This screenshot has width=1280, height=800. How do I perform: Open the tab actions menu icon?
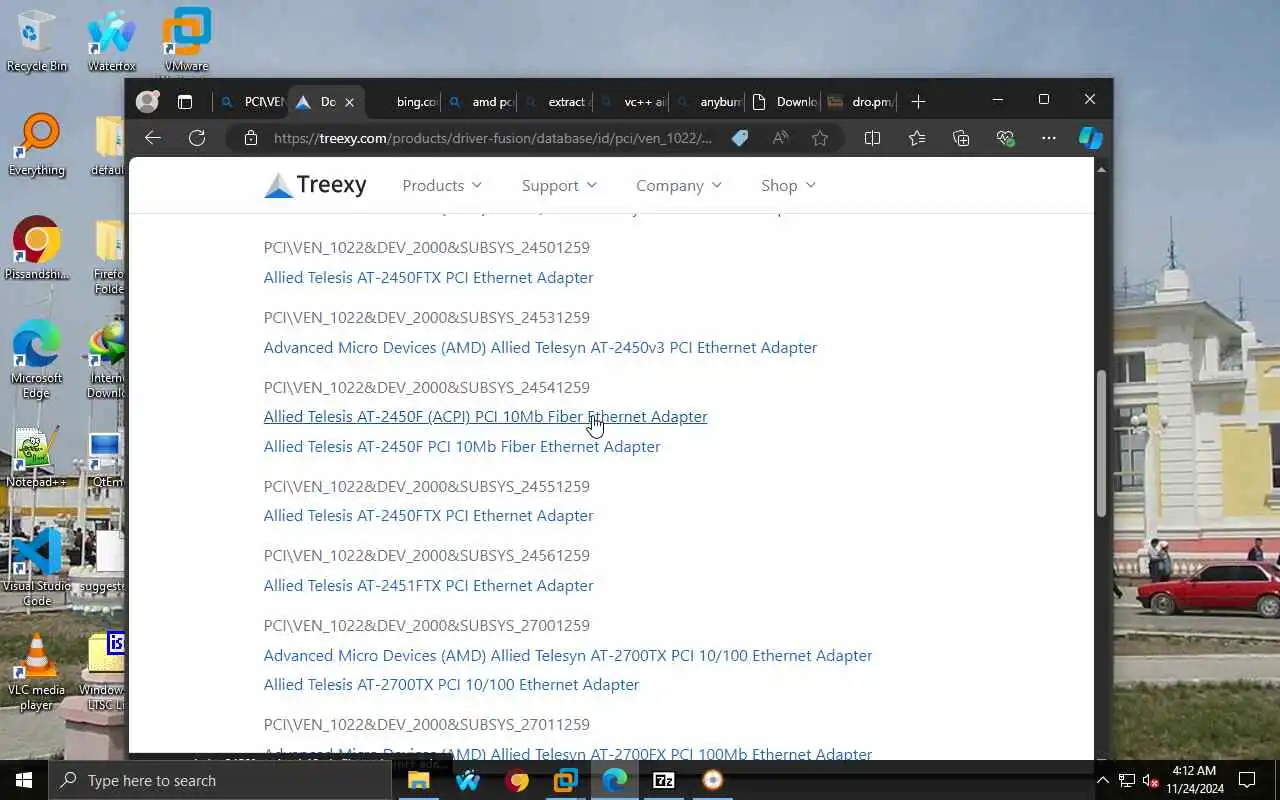tap(185, 102)
